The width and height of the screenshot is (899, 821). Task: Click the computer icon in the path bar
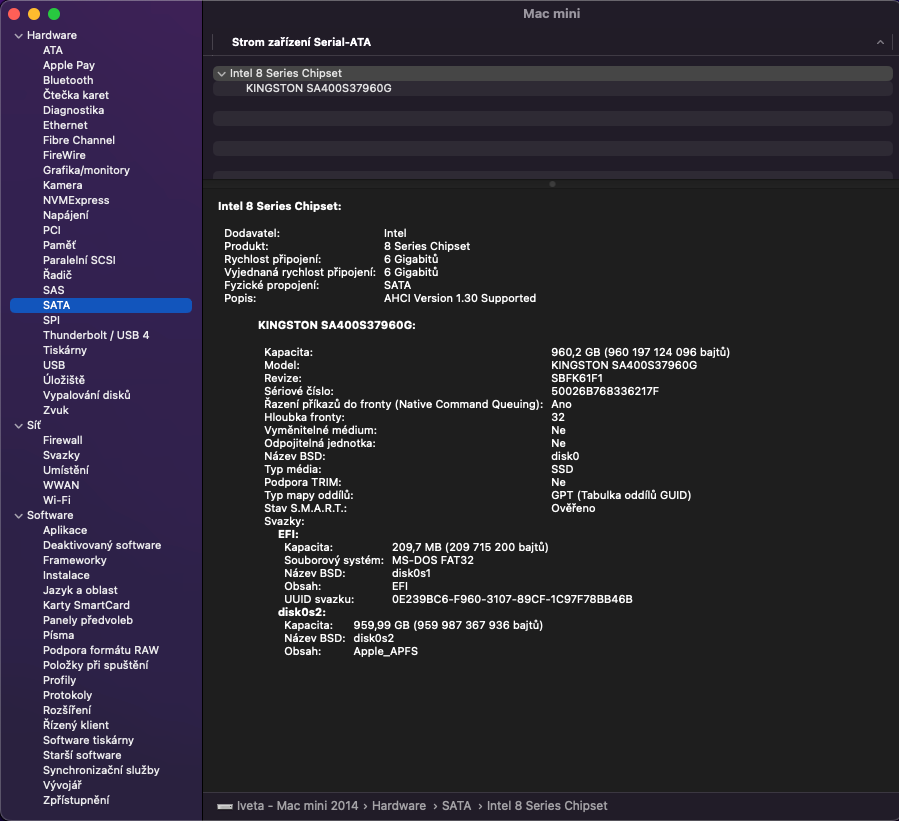225,806
